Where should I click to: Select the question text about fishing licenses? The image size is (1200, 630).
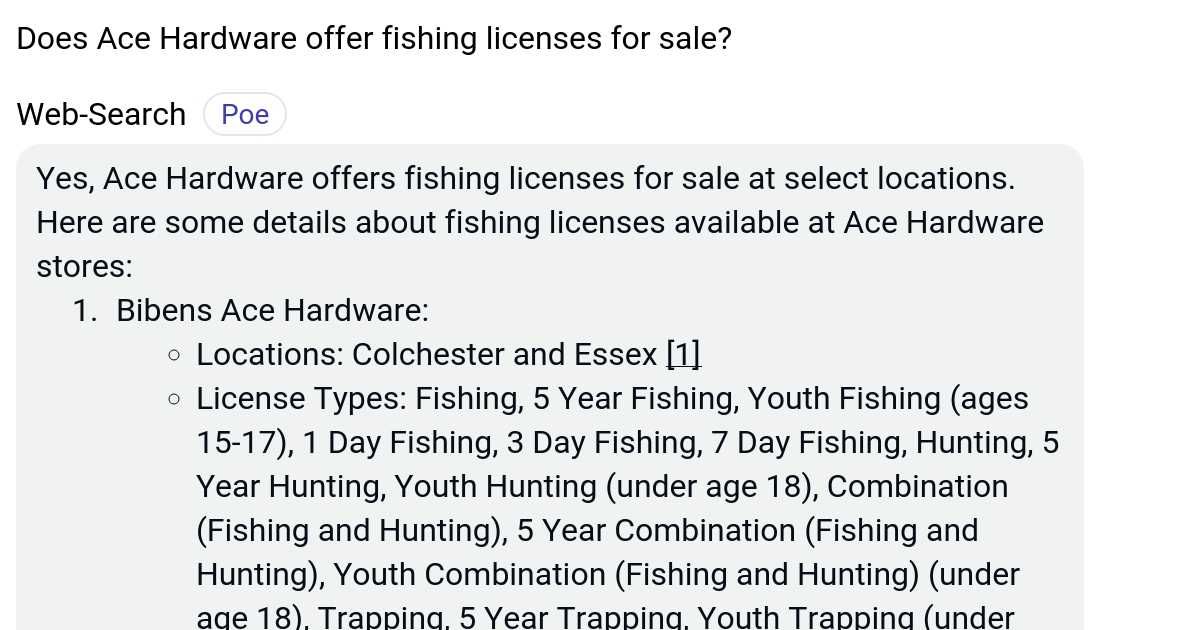coord(372,38)
